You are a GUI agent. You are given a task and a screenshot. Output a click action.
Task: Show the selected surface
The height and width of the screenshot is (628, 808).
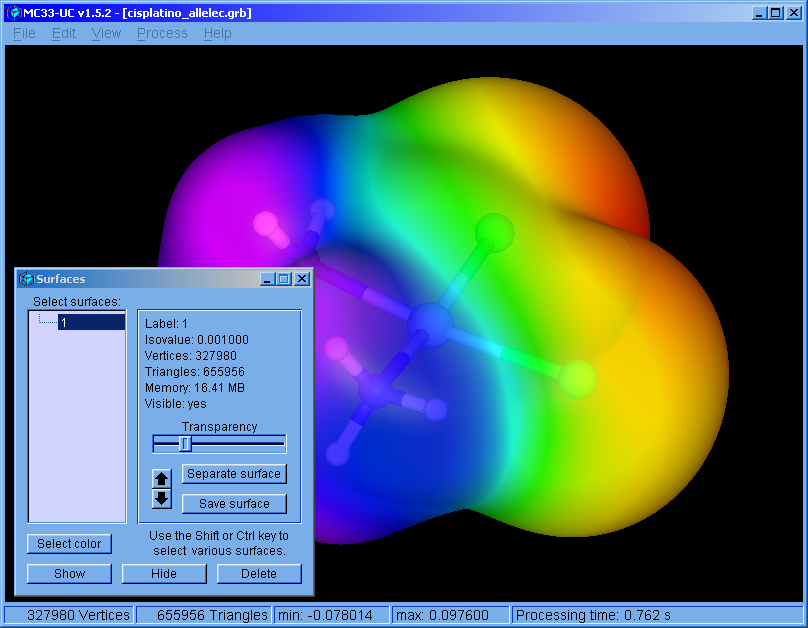(x=69, y=574)
